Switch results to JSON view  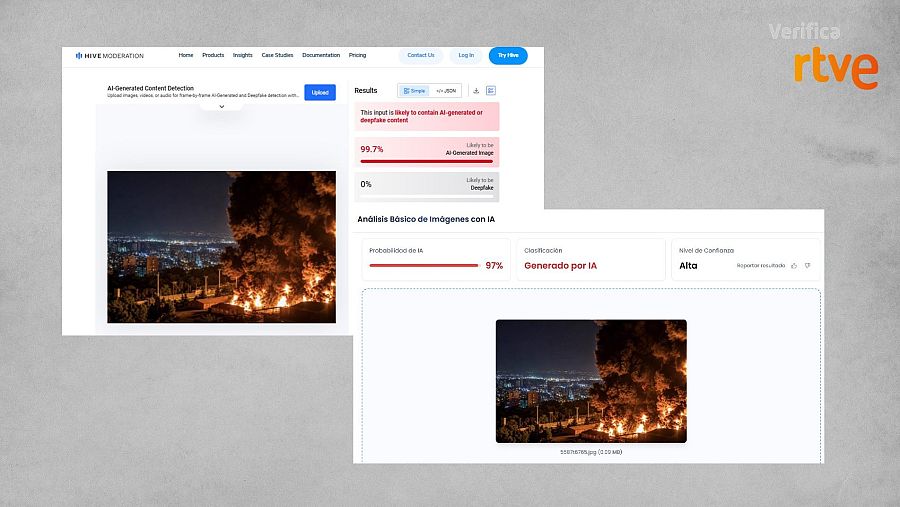445,91
